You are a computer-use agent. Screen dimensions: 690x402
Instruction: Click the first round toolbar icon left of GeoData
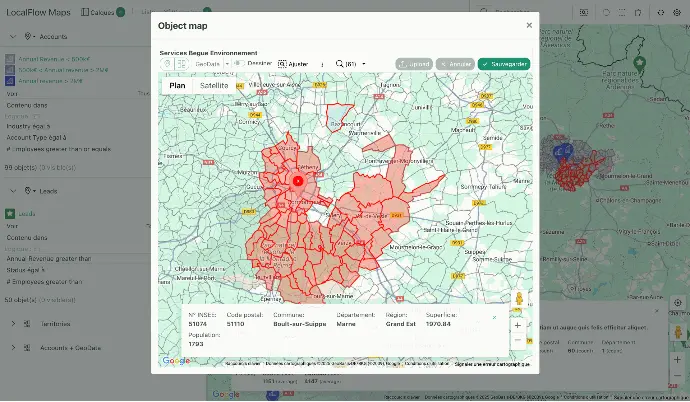tap(168, 63)
